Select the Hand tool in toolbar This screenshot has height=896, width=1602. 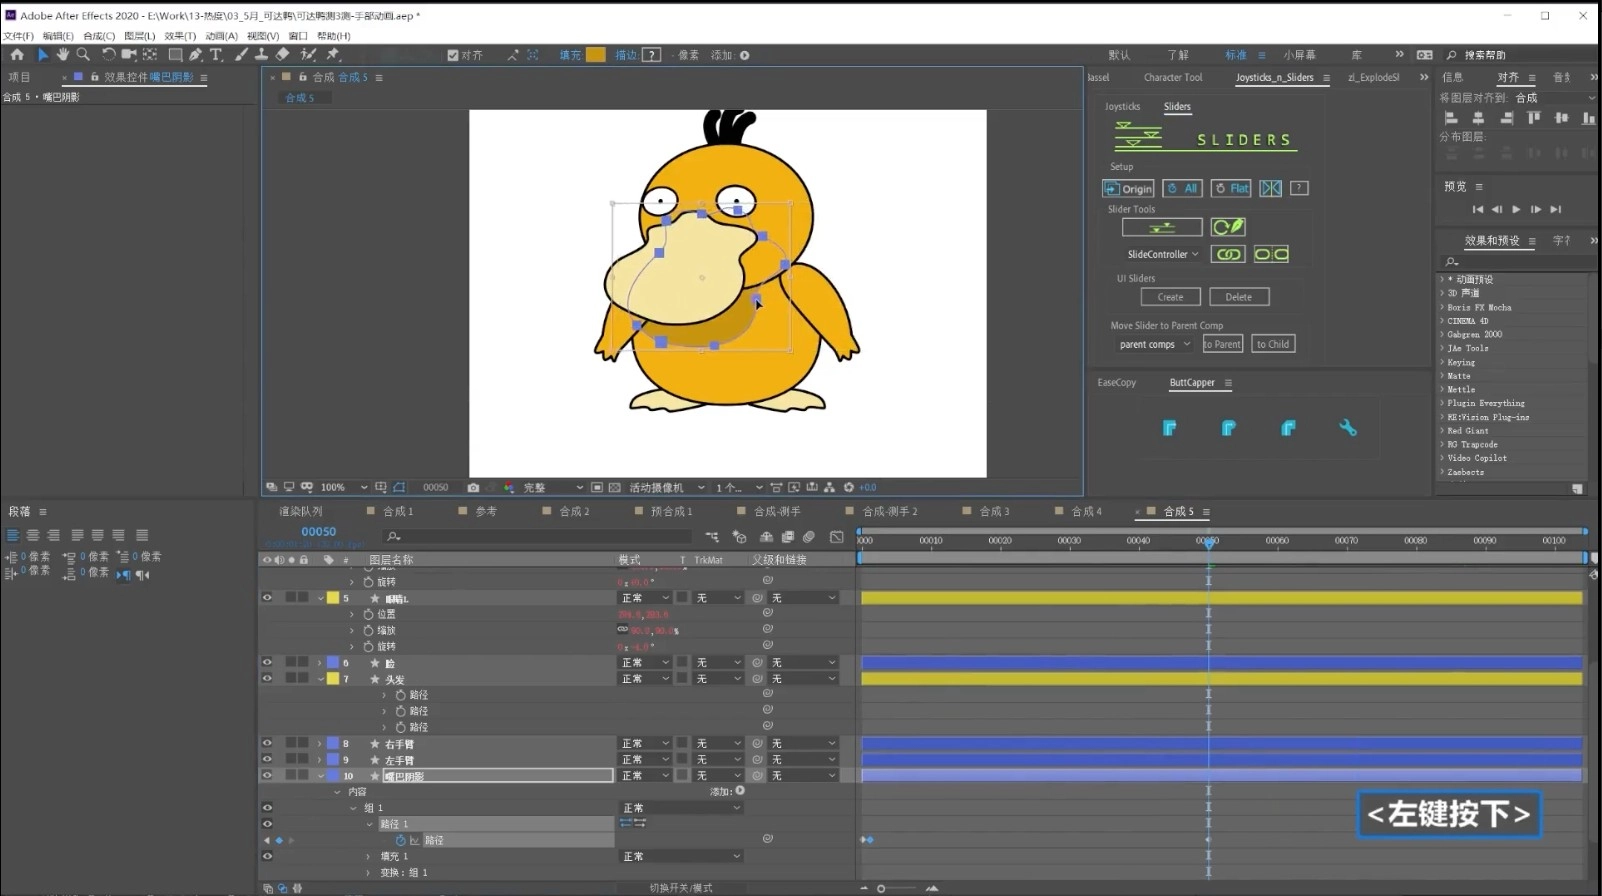[x=63, y=55]
